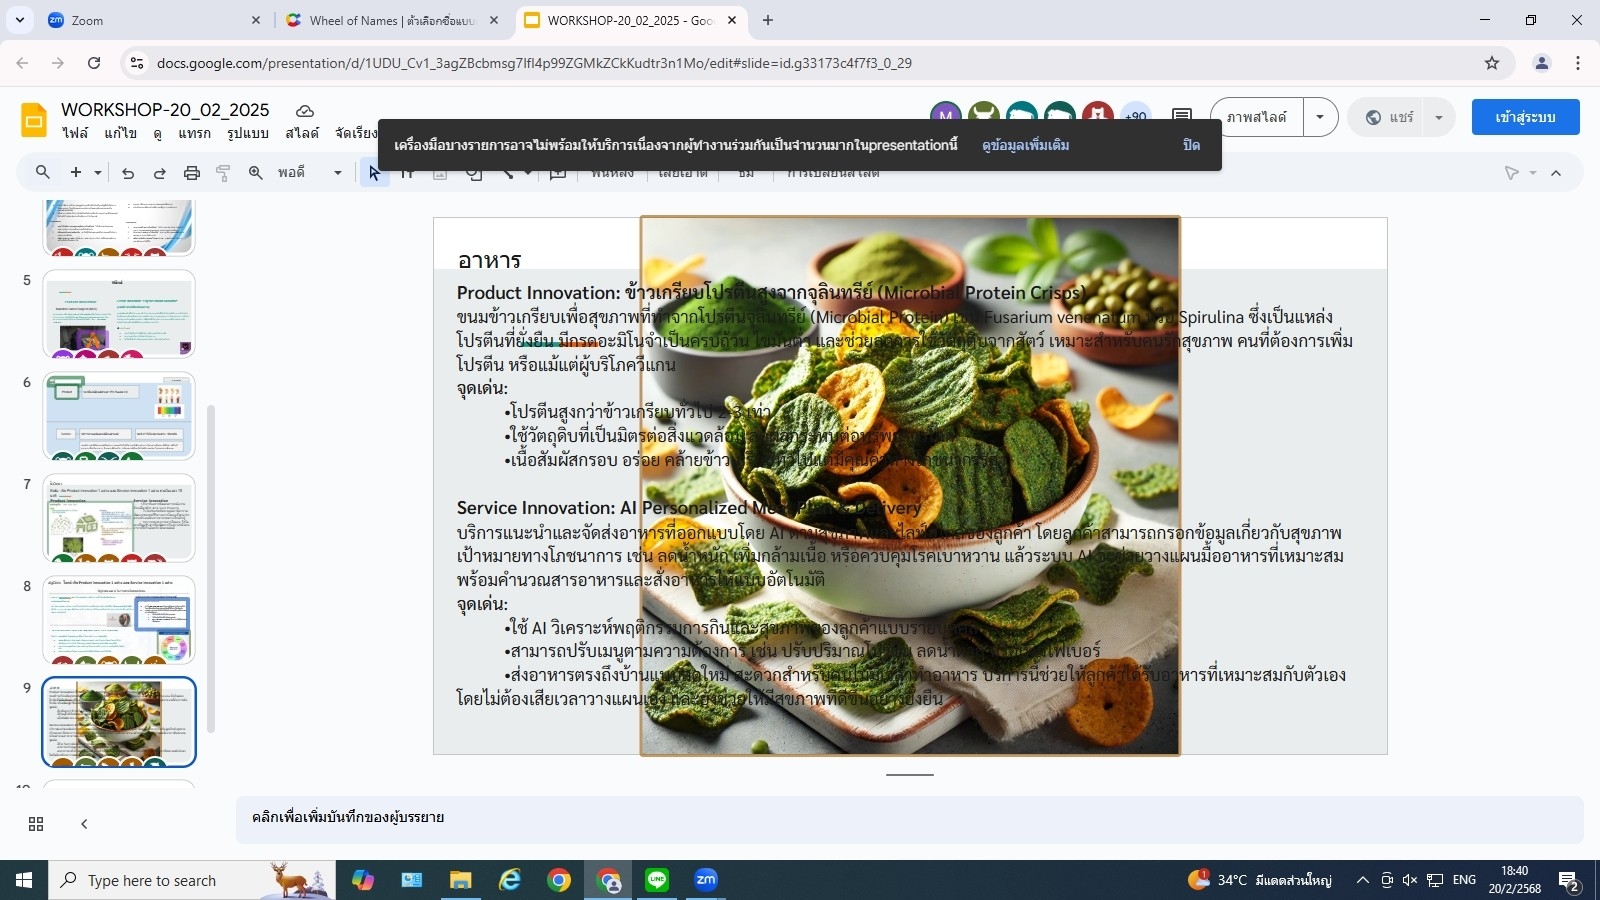Screen dimensions: 1600x900
Task: Collapse the slide filmstrip panel
Action: (x=84, y=824)
